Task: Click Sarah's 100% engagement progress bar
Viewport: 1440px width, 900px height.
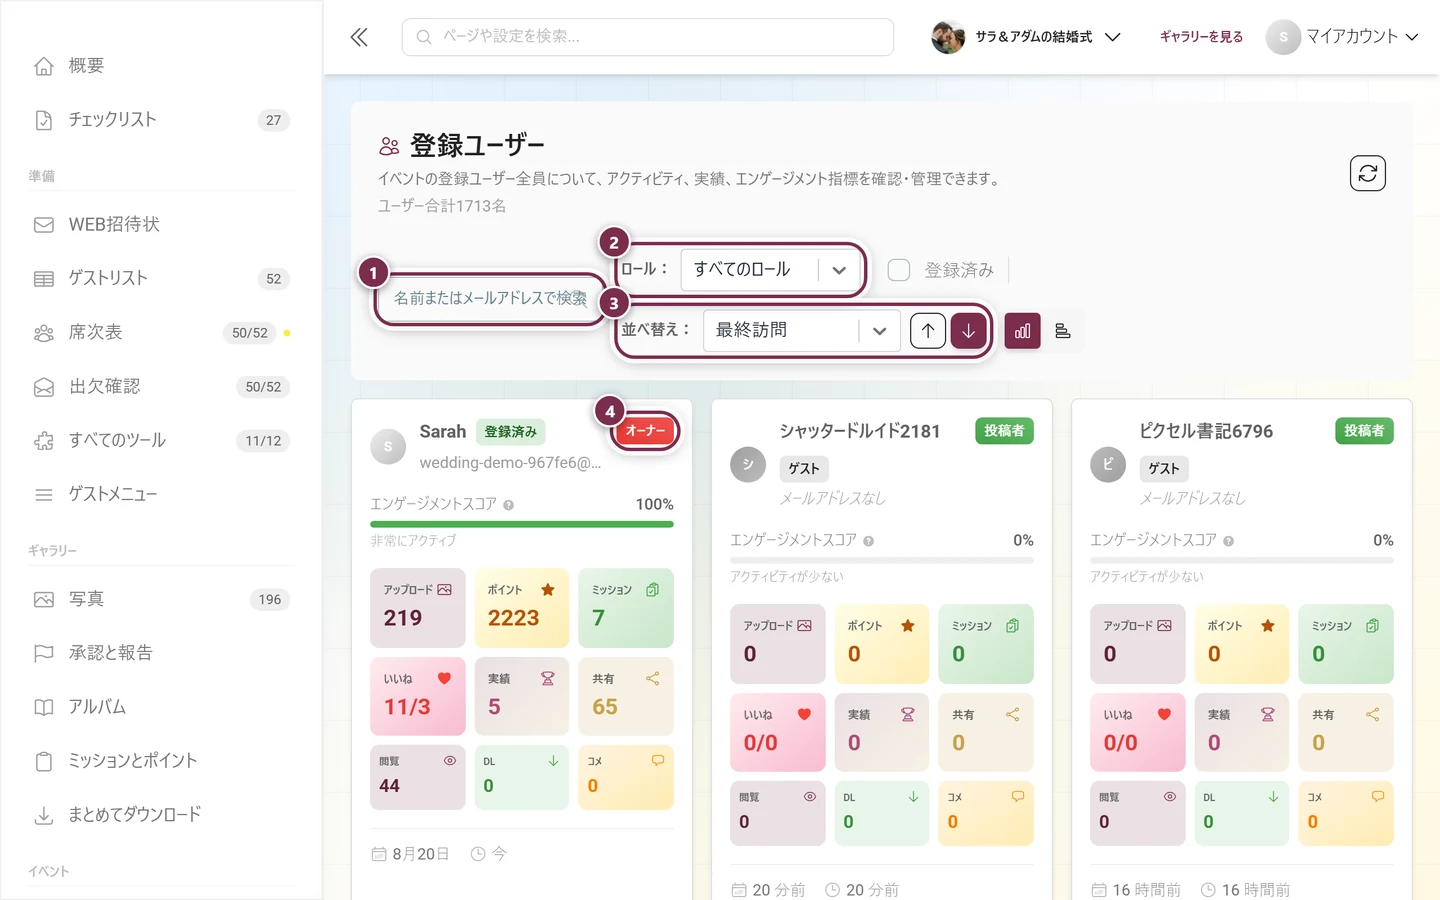Action: 522,524
